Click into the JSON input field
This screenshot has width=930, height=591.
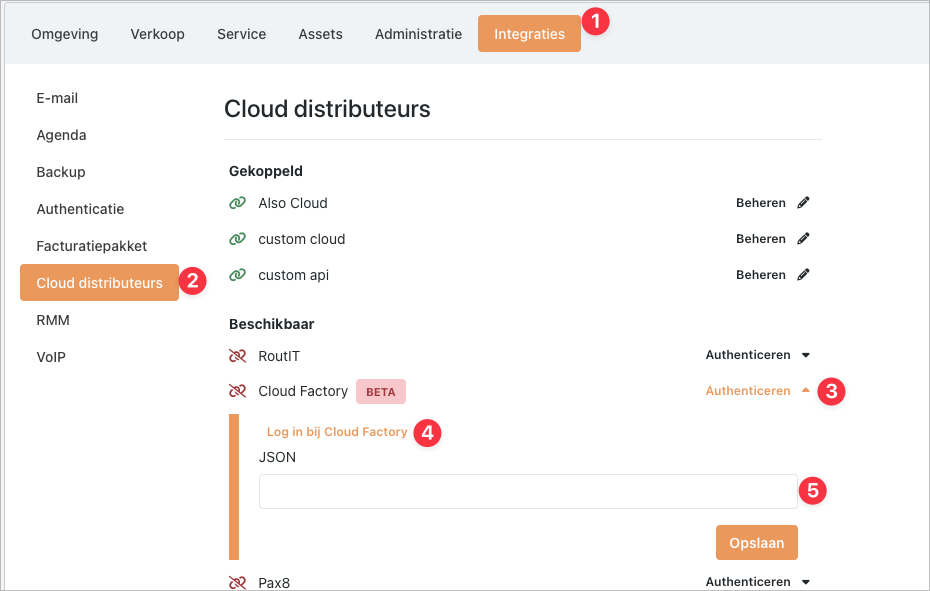528,491
